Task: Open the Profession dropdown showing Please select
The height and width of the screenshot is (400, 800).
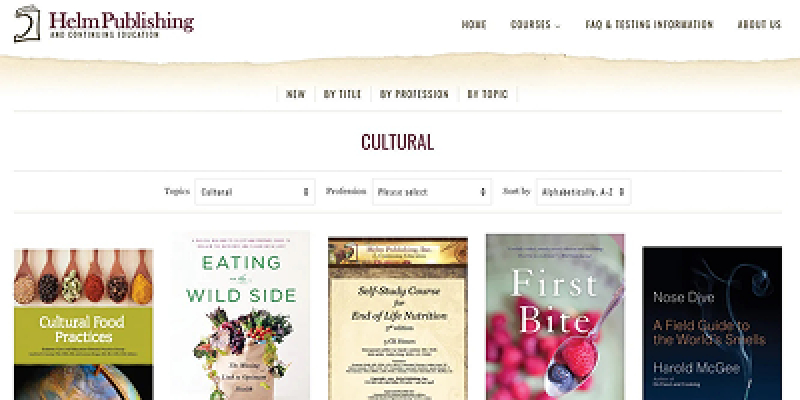Action: coord(432,192)
